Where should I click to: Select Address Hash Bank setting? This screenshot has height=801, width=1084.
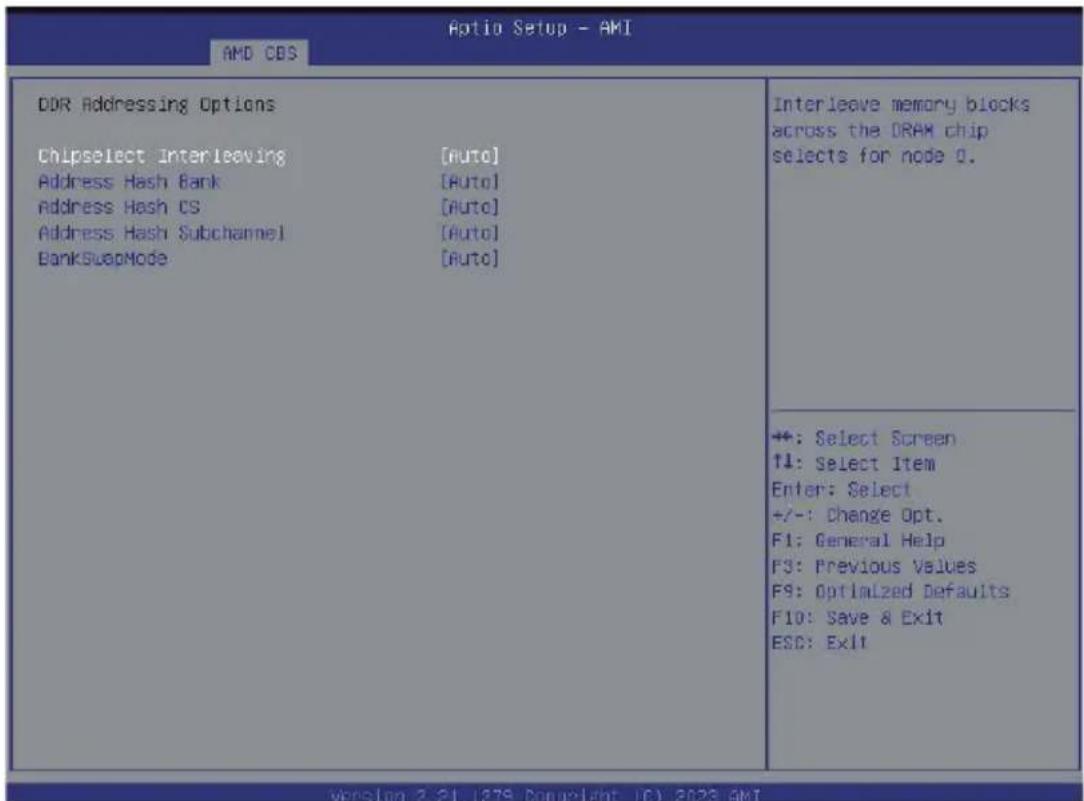coord(129,182)
